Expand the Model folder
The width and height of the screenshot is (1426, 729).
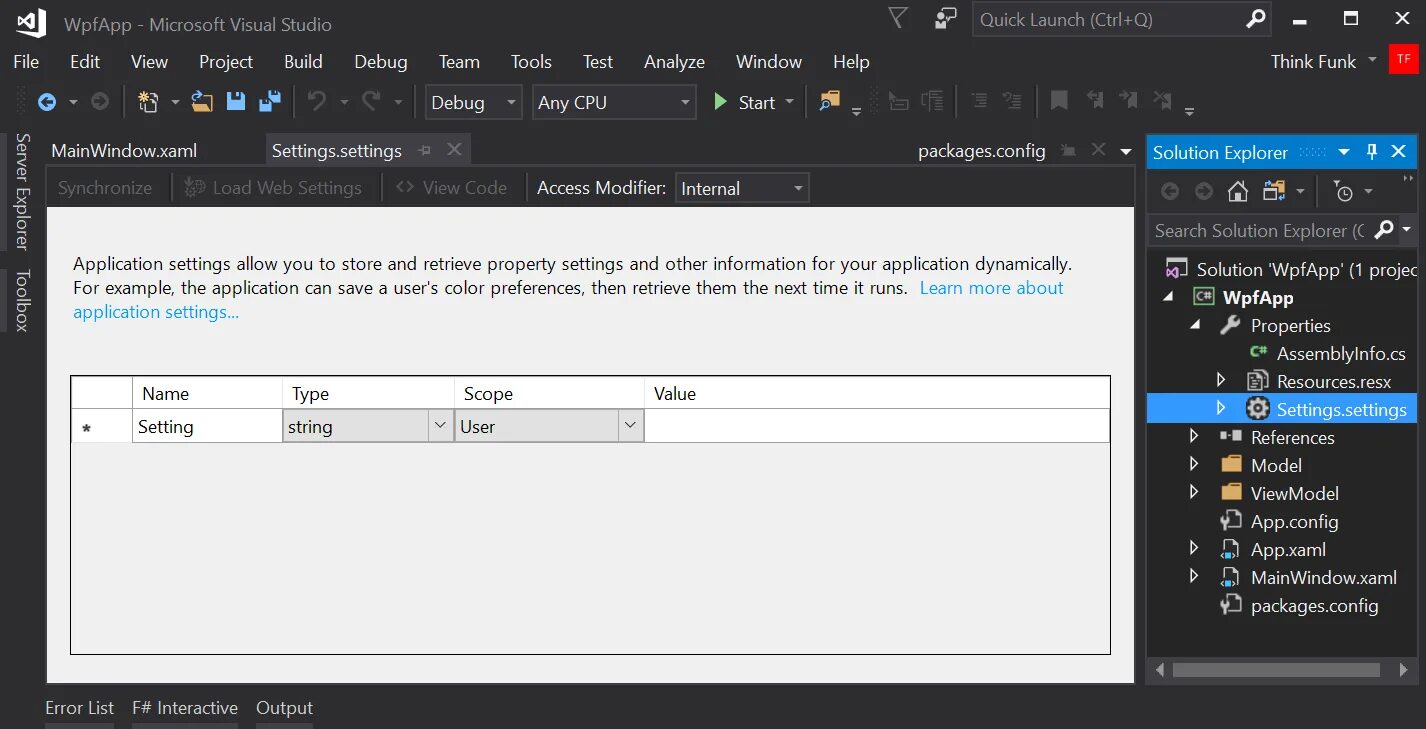[1194, 464]
